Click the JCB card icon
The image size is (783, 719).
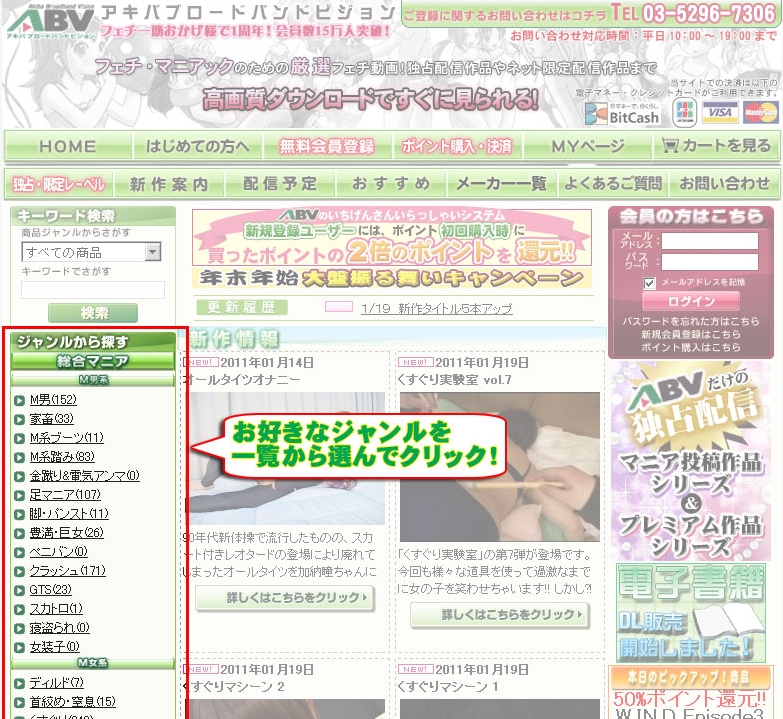tap(684, 113)
